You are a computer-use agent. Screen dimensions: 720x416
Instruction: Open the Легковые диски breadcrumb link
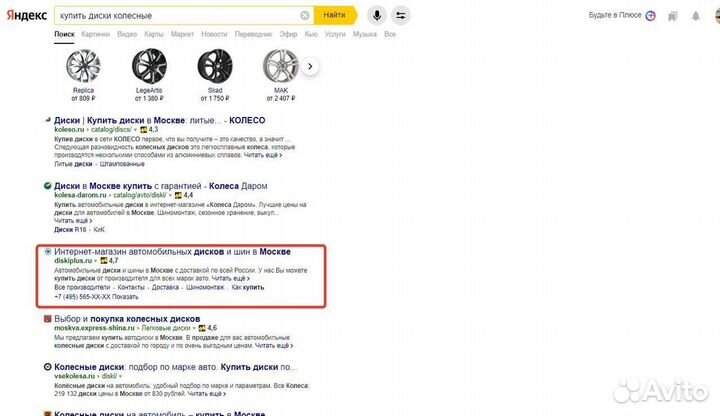click(166, 328)
